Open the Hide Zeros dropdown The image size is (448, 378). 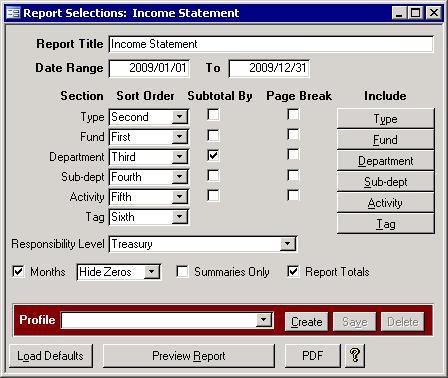pos(152,272)
